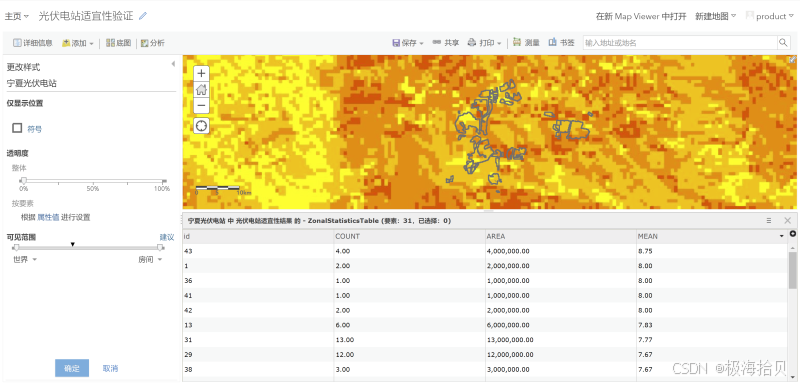Open the 添加 add menu

[78, 43]
